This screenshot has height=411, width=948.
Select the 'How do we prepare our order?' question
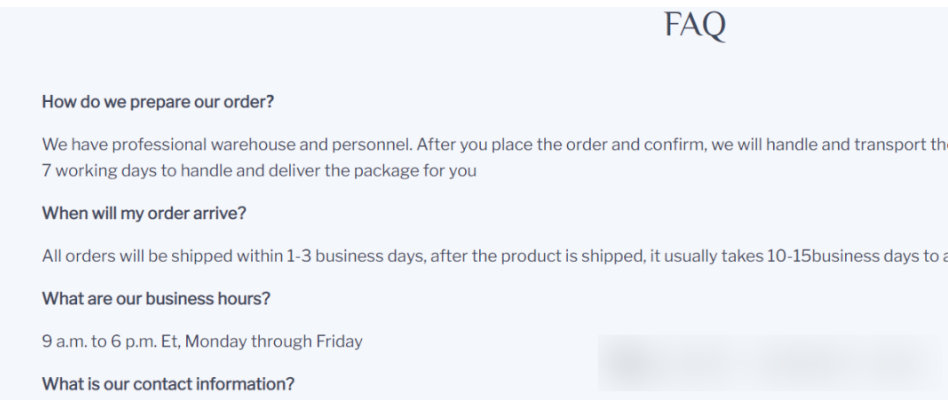coord(158,102)
